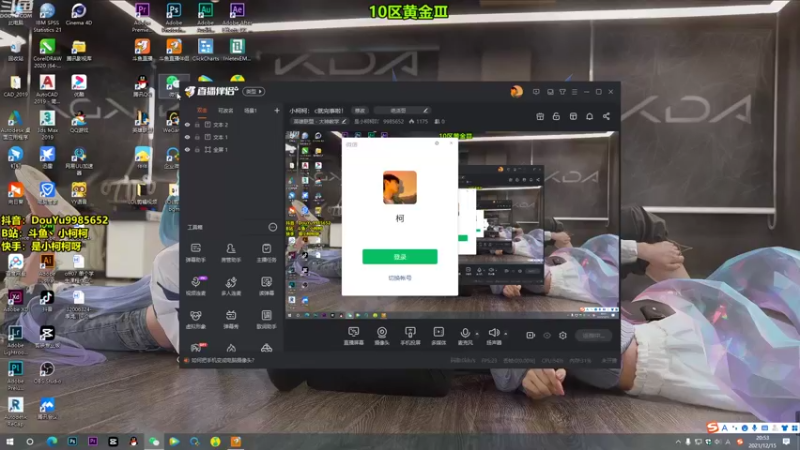Open Cinema 4D desktop icon
800x450 pixels.
[x=79, y=14]
